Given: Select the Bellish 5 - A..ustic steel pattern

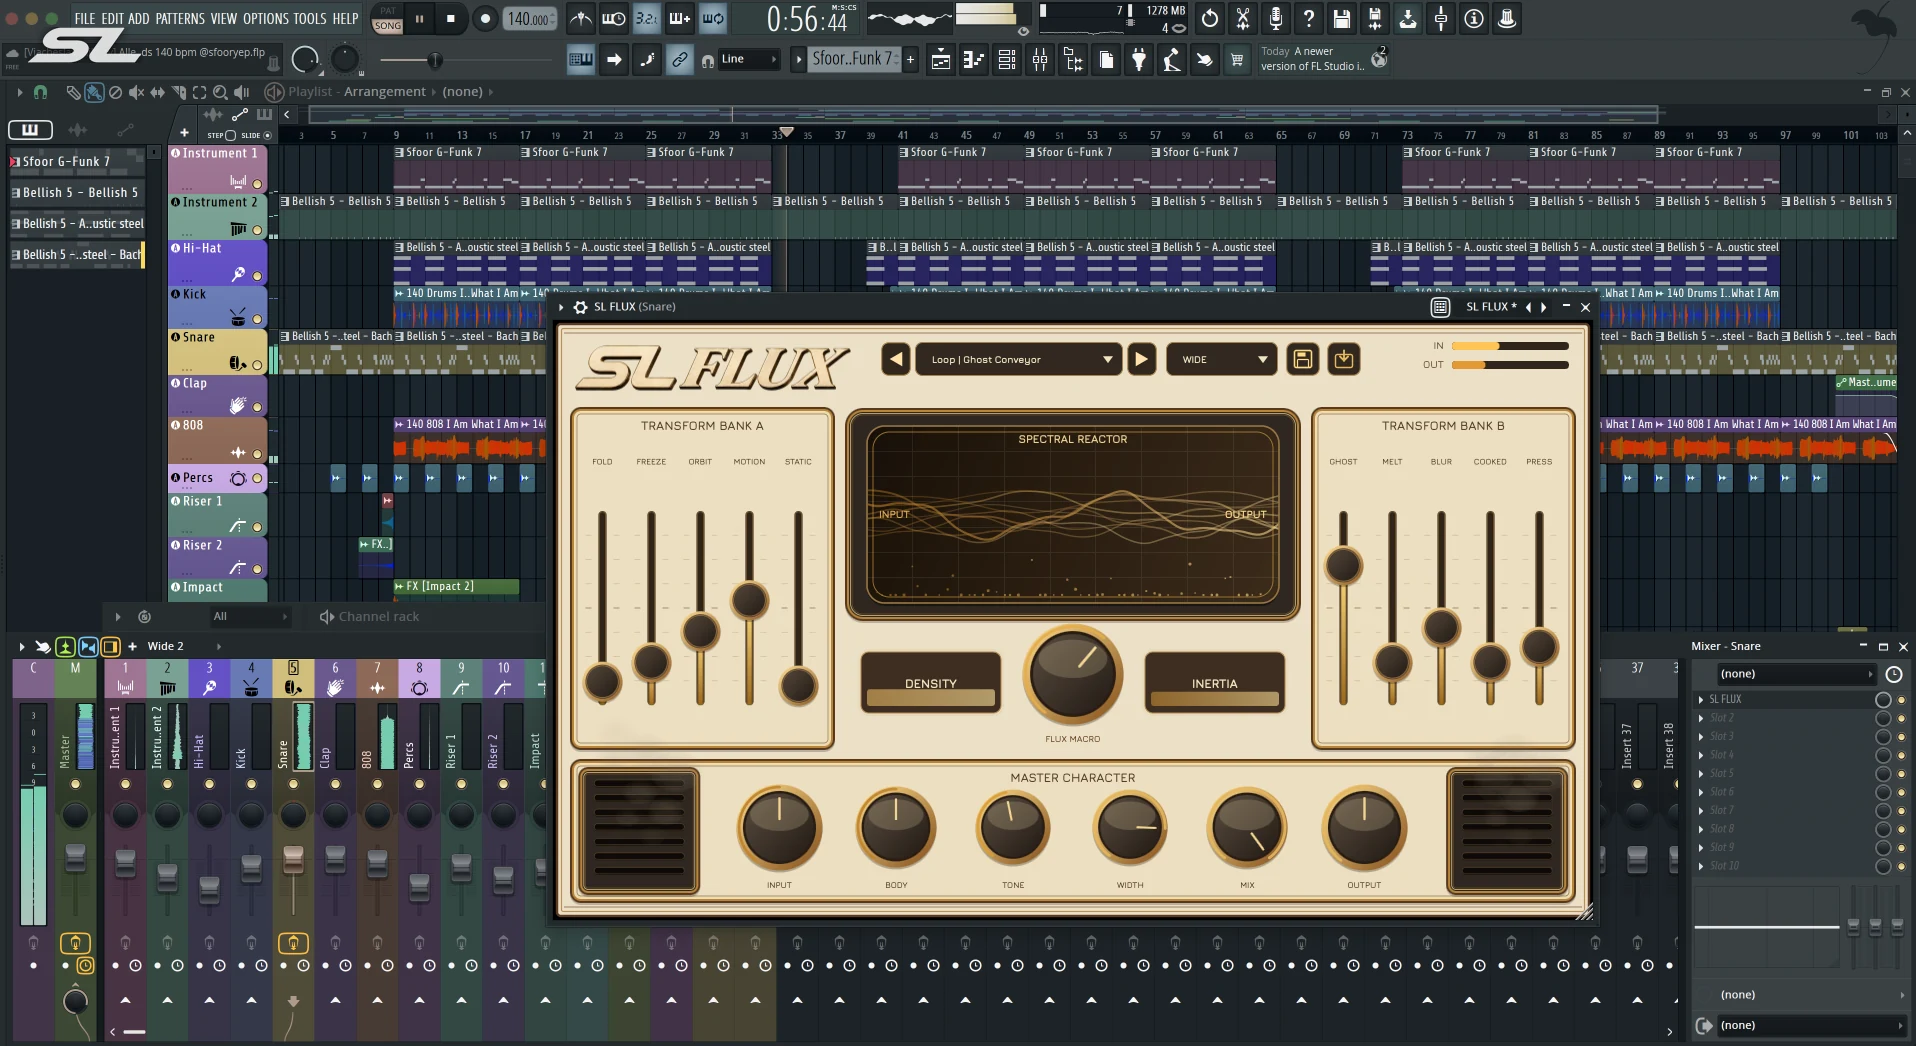Looking at the screenshot, I should (x=77, y=223).
